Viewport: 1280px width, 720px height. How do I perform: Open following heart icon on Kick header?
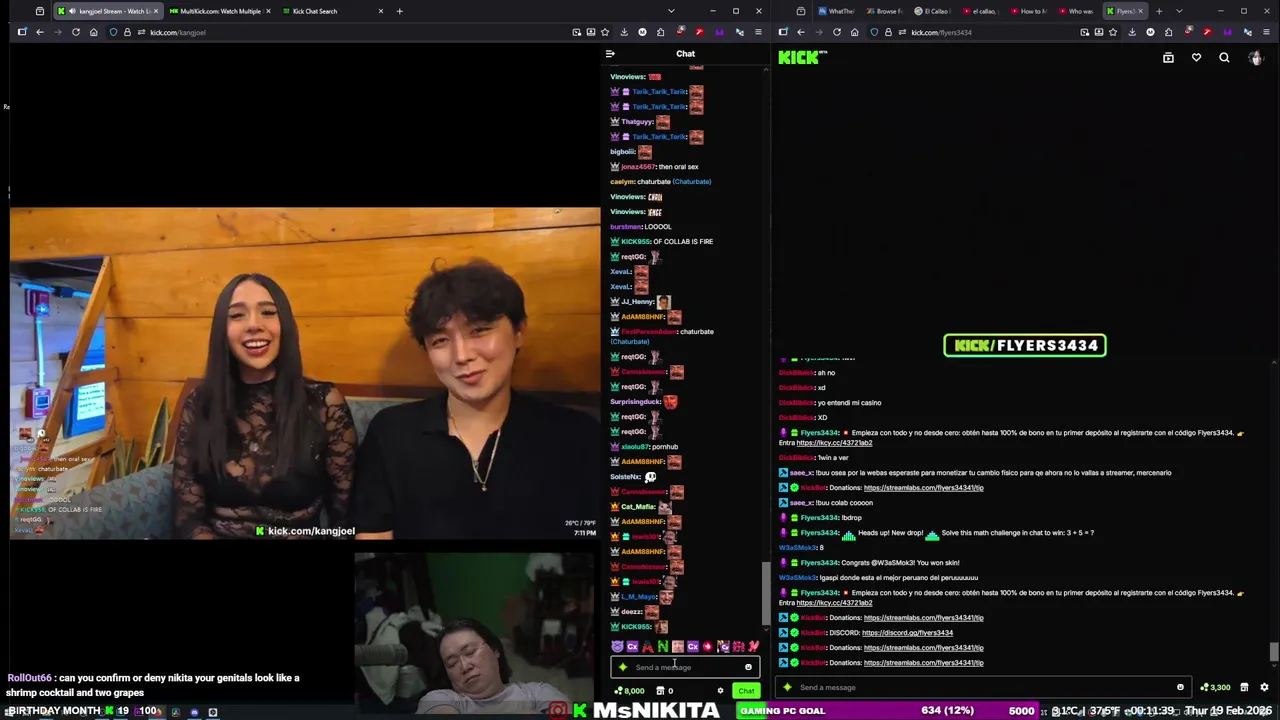[x=1196, y=58]
